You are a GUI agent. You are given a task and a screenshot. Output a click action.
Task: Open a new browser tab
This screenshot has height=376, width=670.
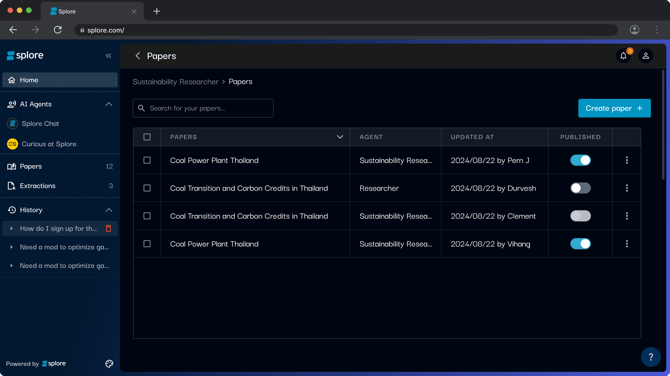156,12
